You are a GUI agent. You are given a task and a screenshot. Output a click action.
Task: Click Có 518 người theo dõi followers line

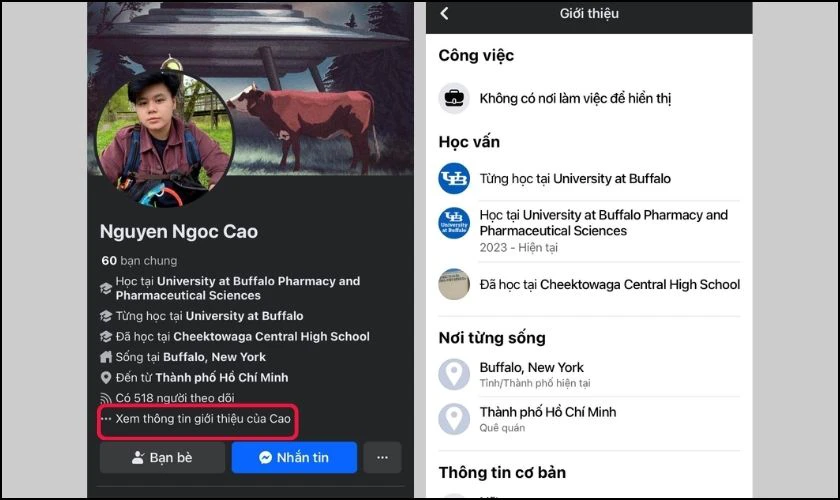(175, 398)
